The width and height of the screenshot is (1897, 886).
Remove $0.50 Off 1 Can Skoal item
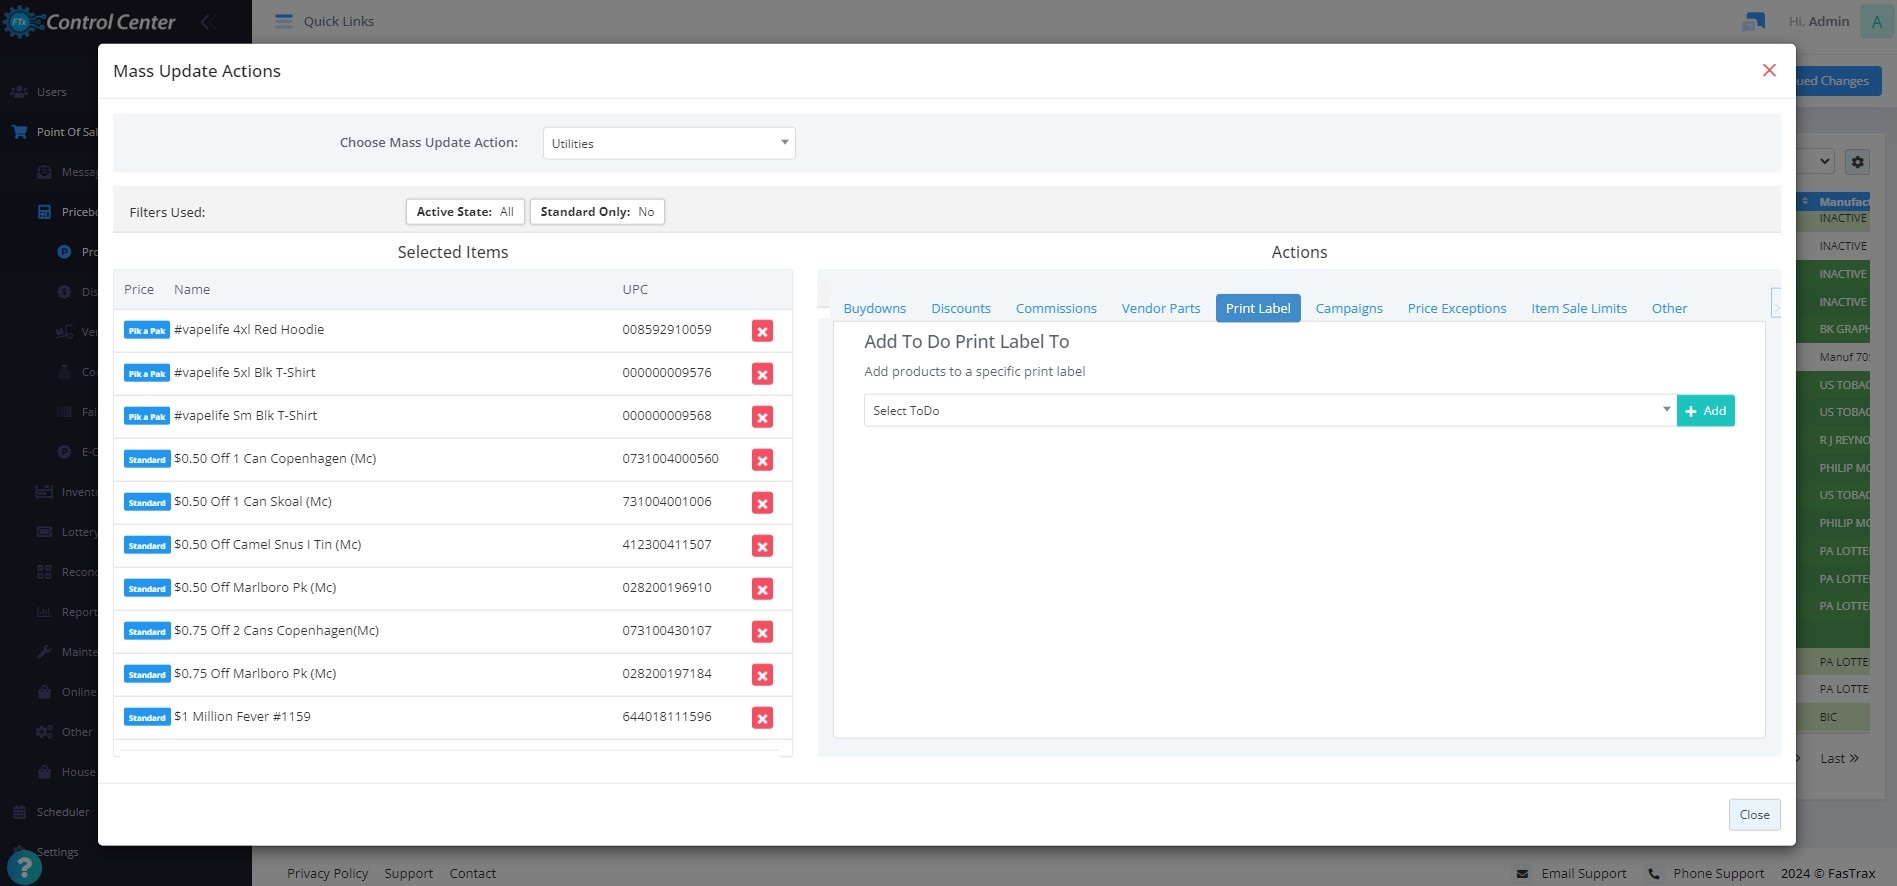pos(762,503)
